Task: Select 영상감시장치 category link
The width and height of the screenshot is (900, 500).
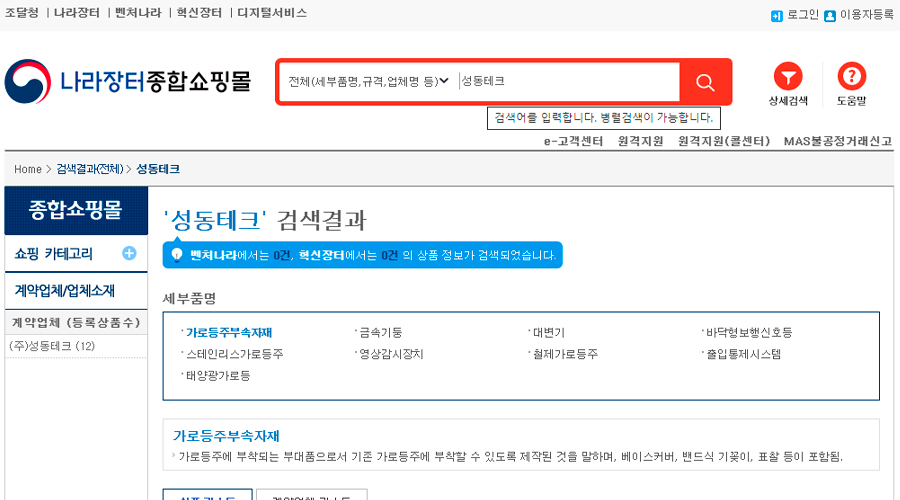Action: click(391, 354)
